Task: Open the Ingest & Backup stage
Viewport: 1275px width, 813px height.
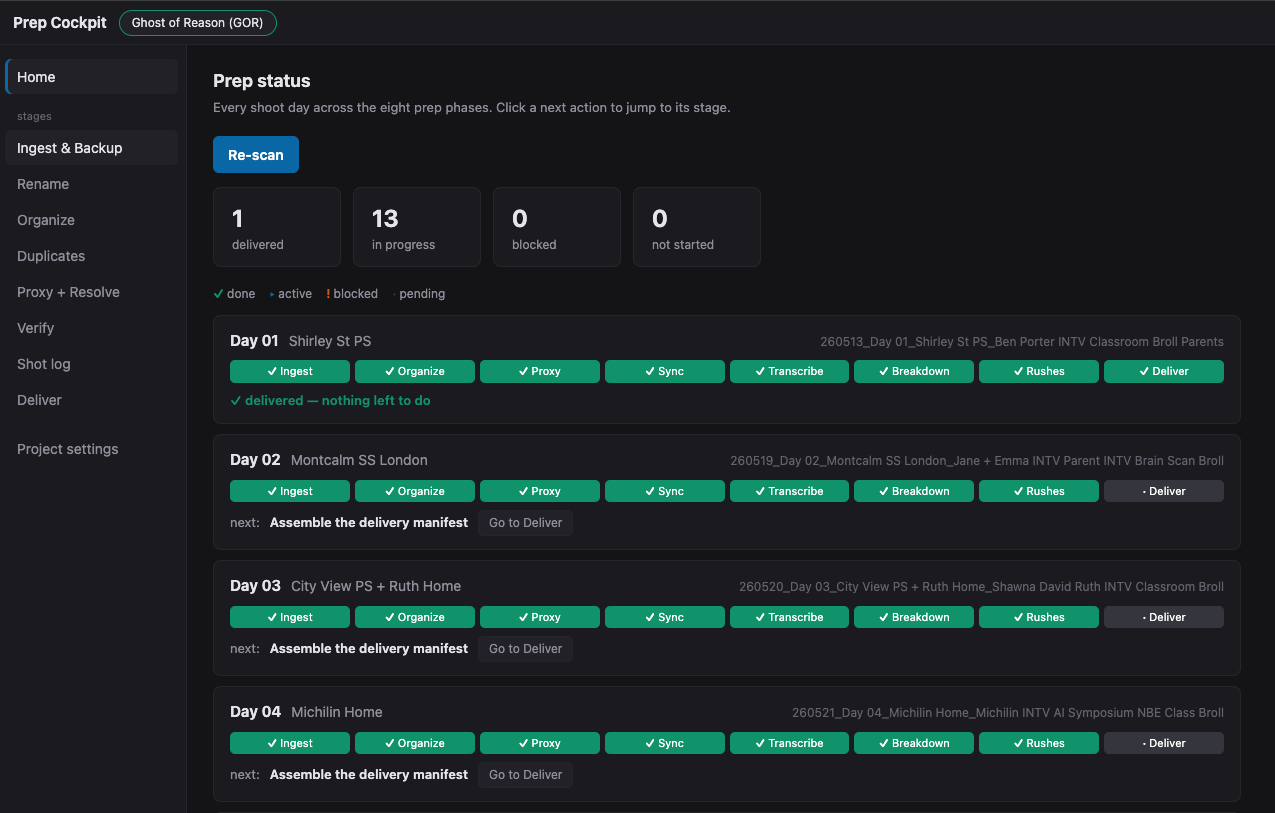Action: pyautogui.click(x=91, y=148)
